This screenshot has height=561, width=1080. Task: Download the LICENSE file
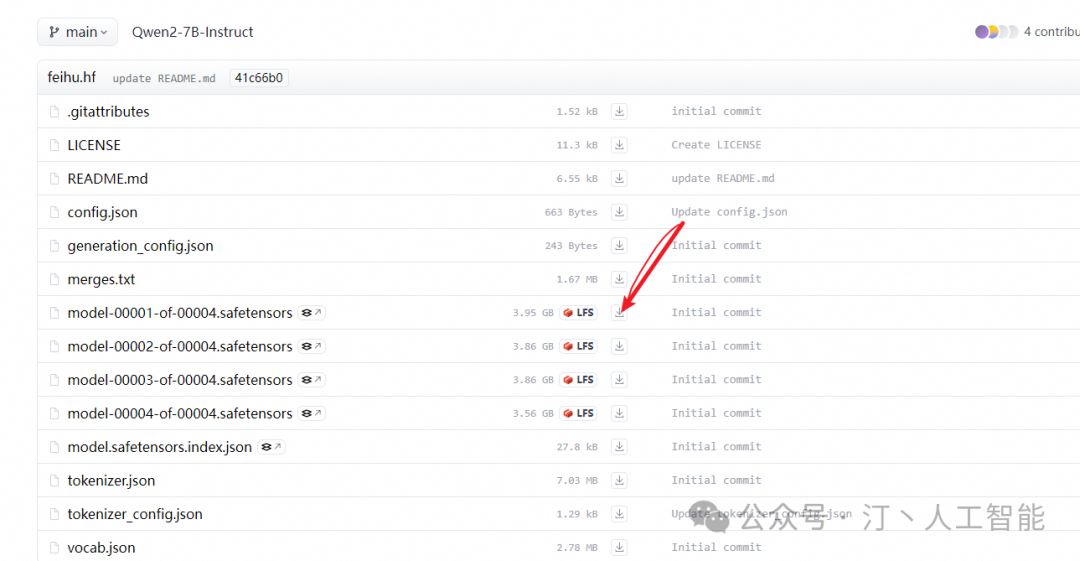(619, 145)
